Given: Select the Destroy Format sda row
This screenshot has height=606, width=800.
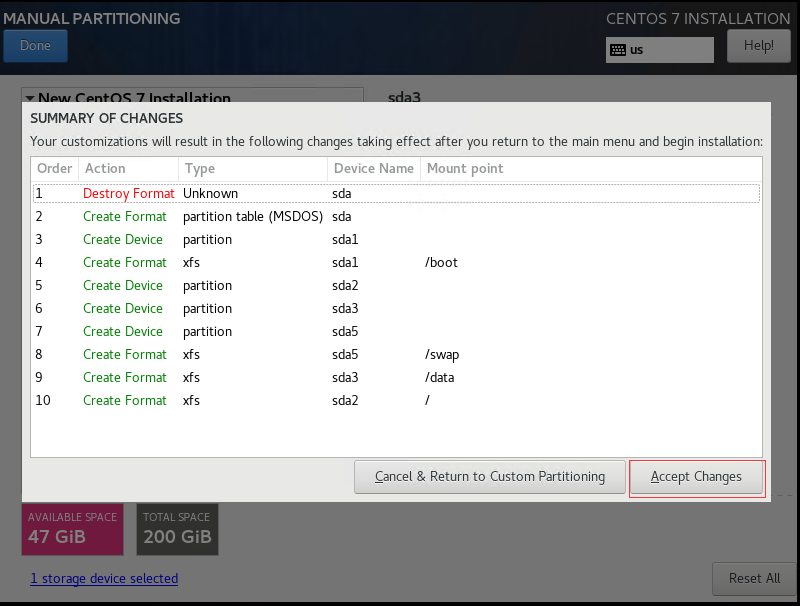Looking at the screenshot, I should (x=396, y=193).
